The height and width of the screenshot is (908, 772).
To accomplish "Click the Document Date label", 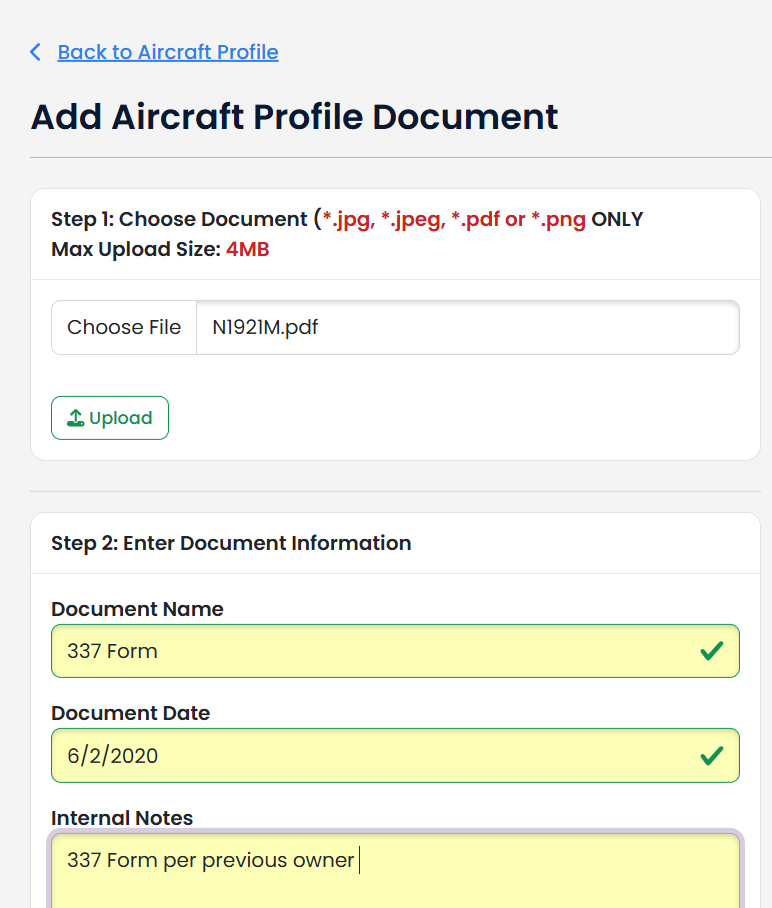I will tap(130, 713).
